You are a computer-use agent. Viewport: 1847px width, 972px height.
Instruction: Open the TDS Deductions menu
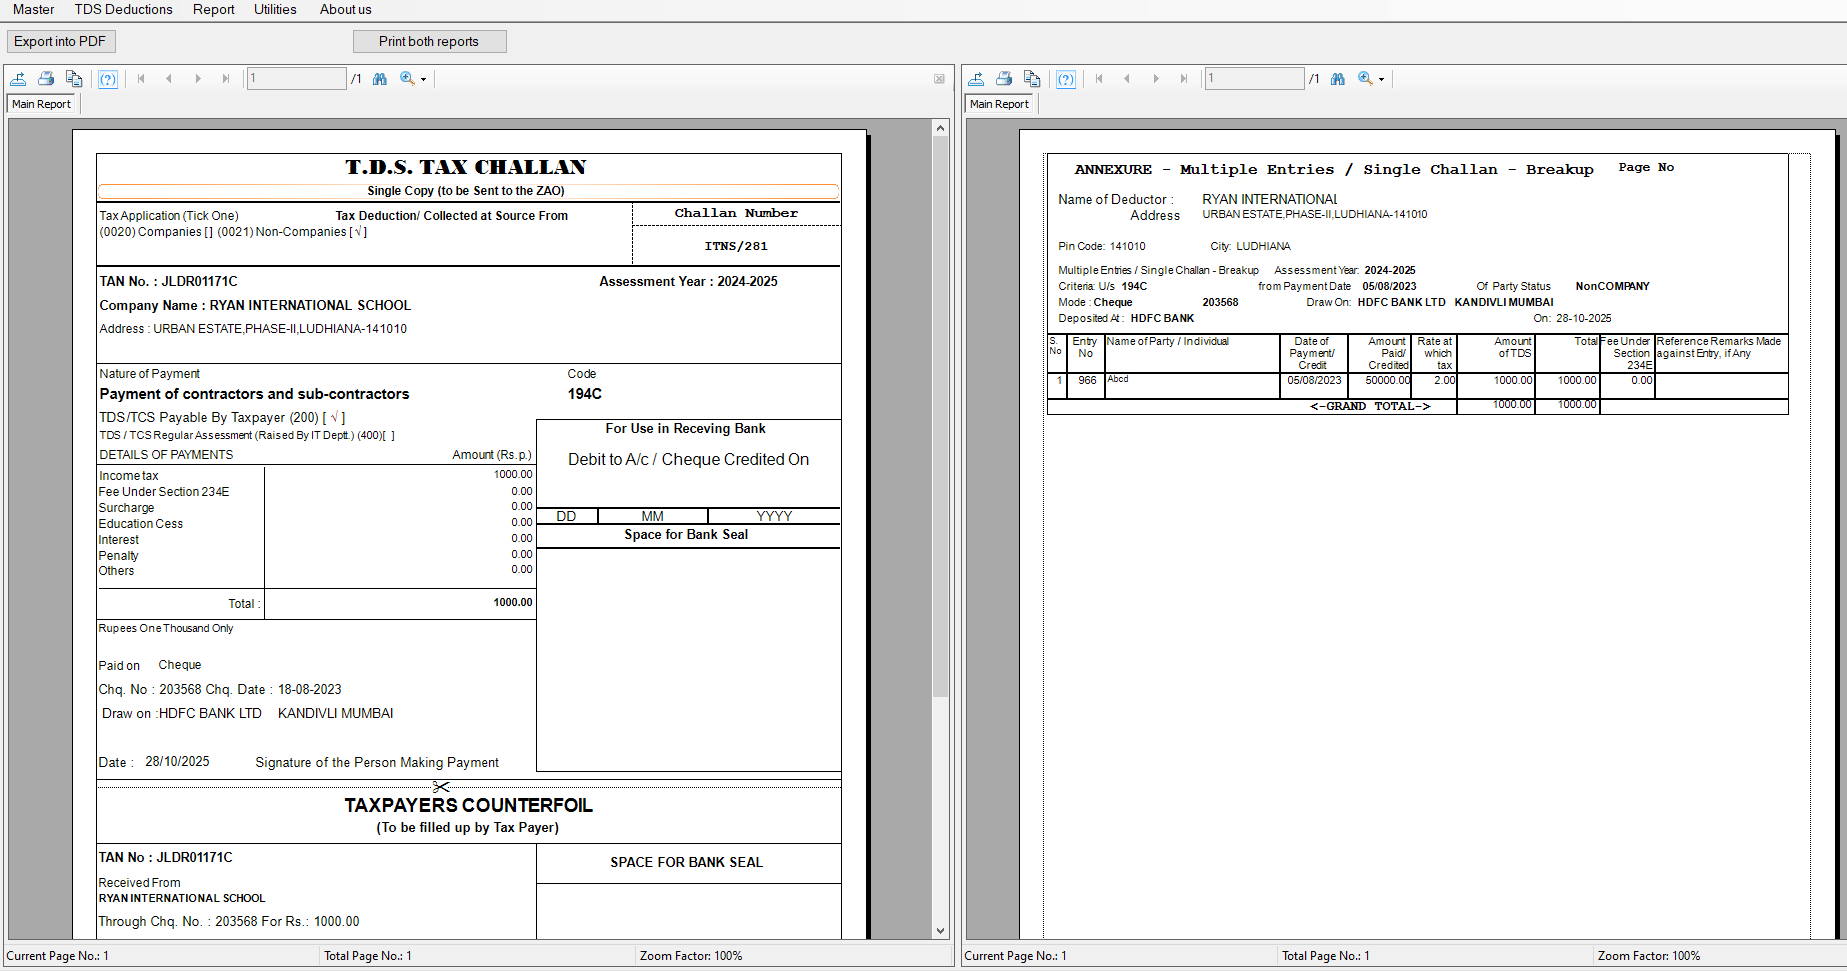click(x=123, y=9)
